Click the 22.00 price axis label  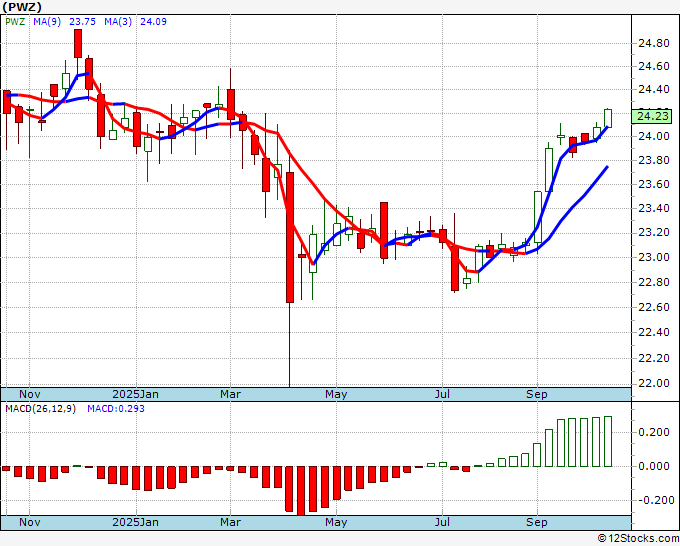[654, 383]
